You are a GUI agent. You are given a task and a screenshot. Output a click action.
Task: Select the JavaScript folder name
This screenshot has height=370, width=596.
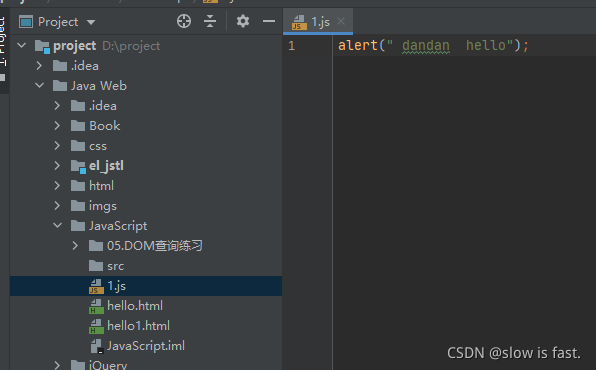(118, 226)
